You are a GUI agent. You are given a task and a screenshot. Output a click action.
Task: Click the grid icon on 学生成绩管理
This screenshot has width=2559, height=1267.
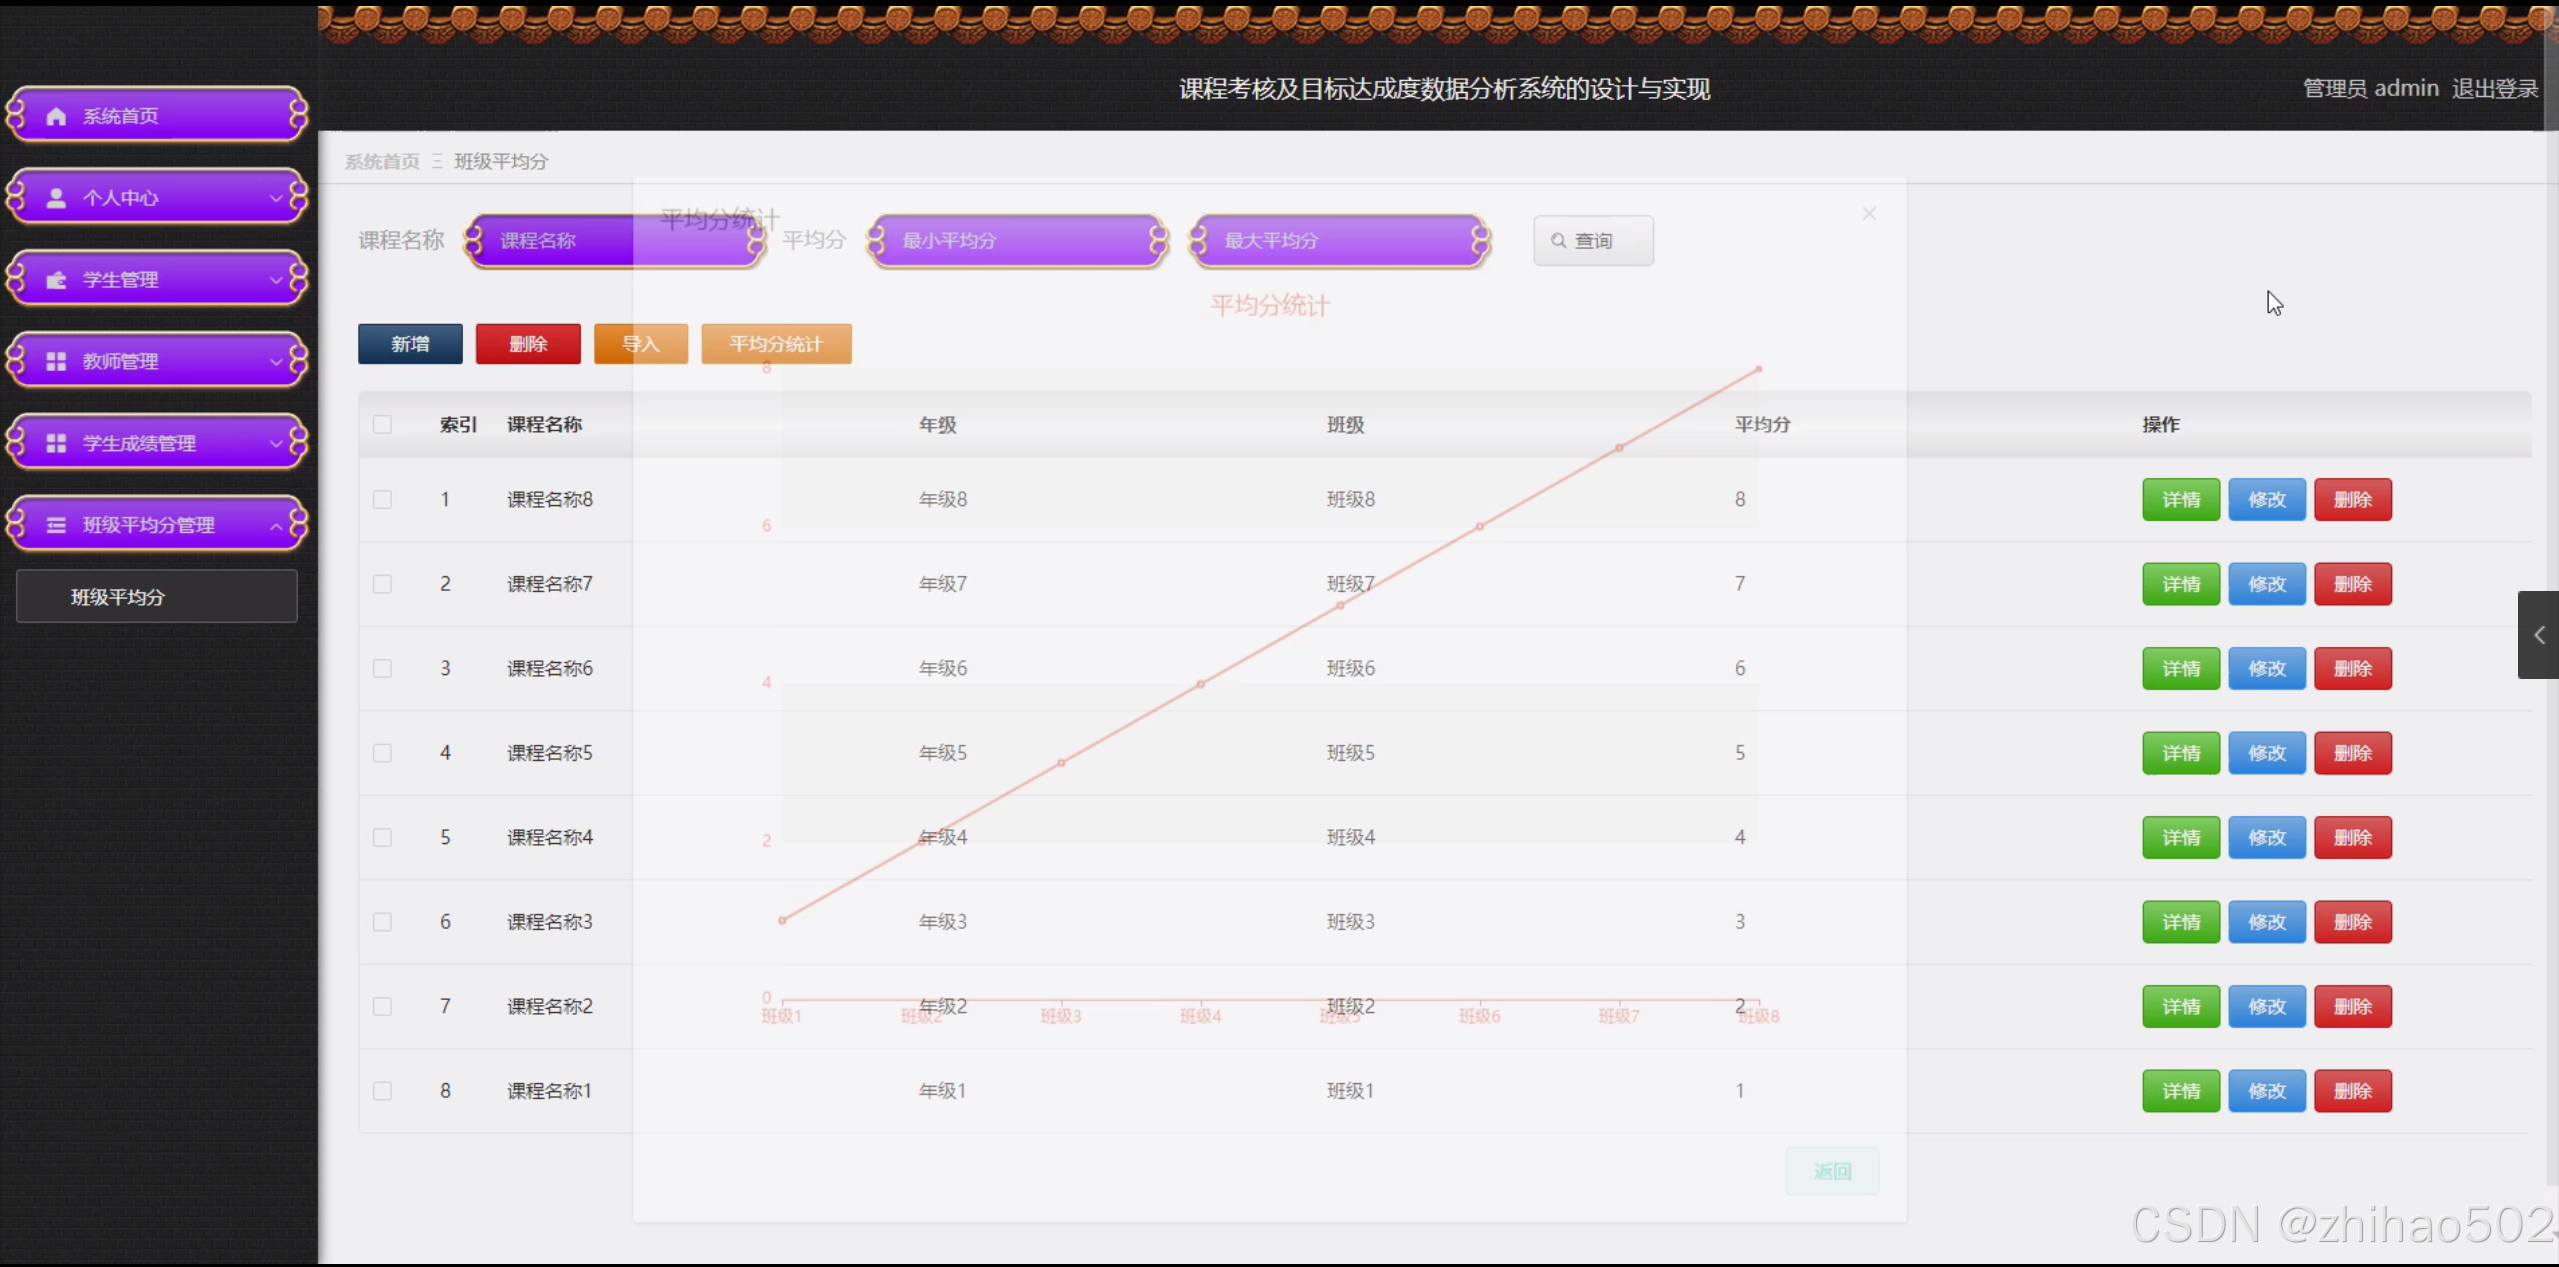pos(56,443)
